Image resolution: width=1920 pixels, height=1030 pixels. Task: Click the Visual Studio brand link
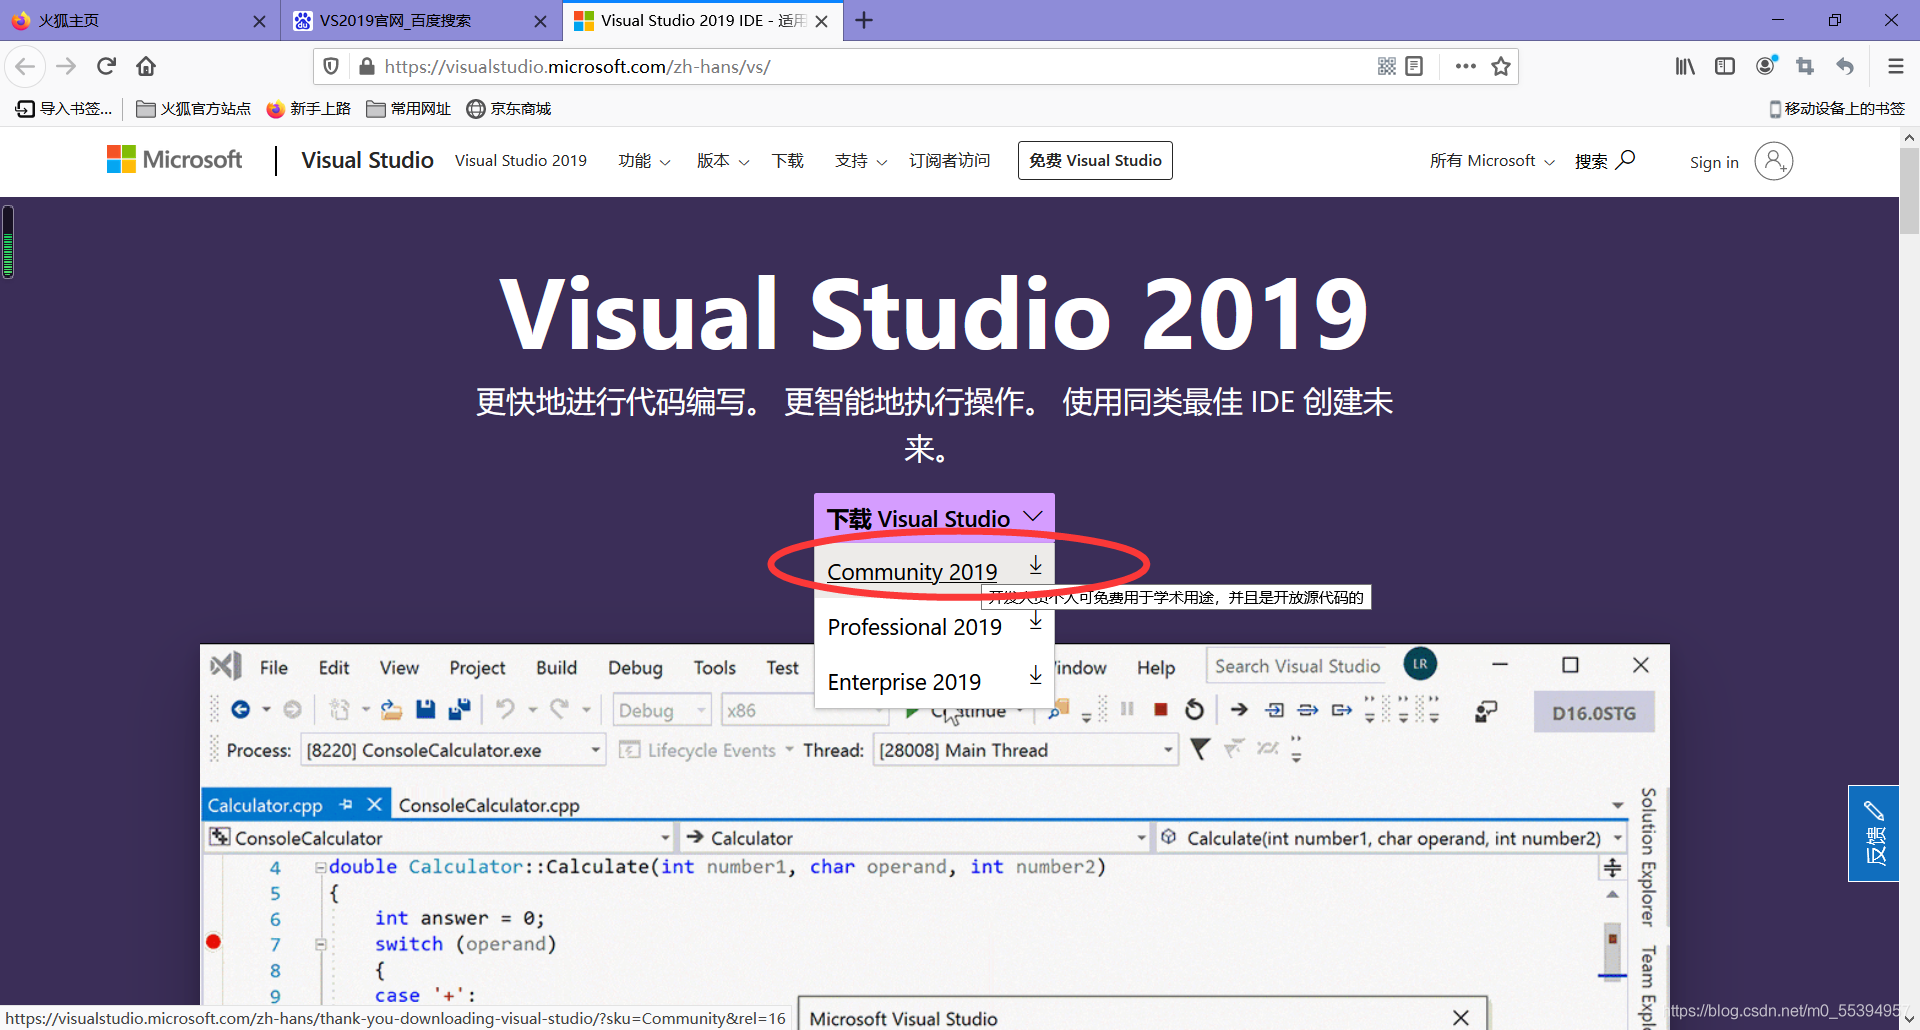pos(367,160)
